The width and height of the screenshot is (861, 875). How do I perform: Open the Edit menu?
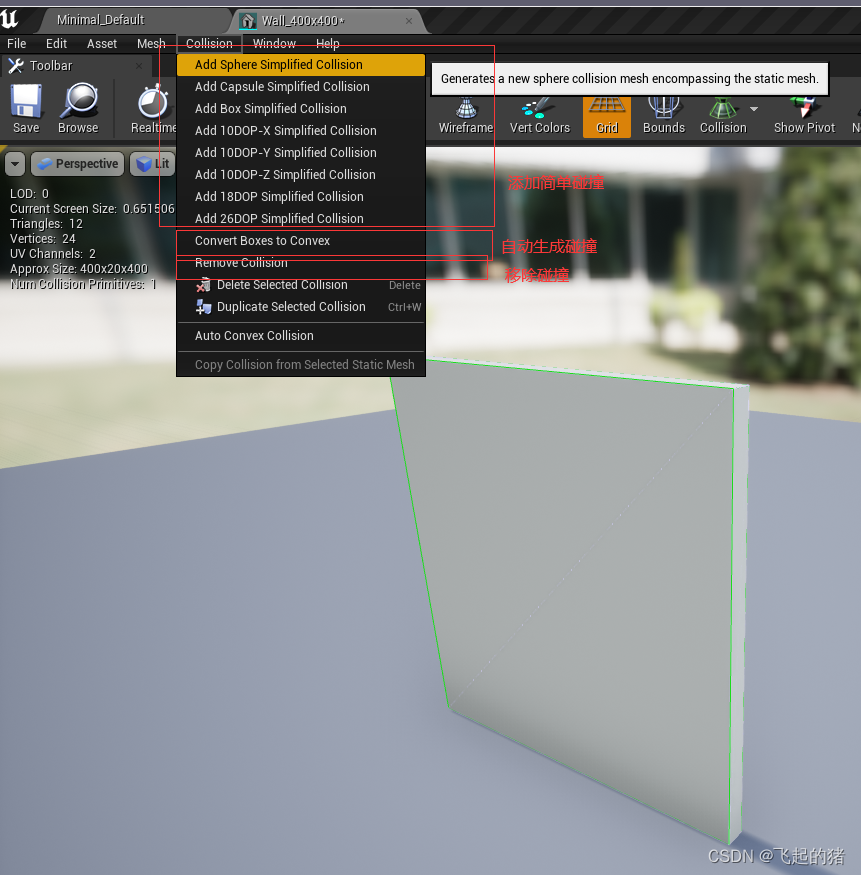(x=56, y=44)
